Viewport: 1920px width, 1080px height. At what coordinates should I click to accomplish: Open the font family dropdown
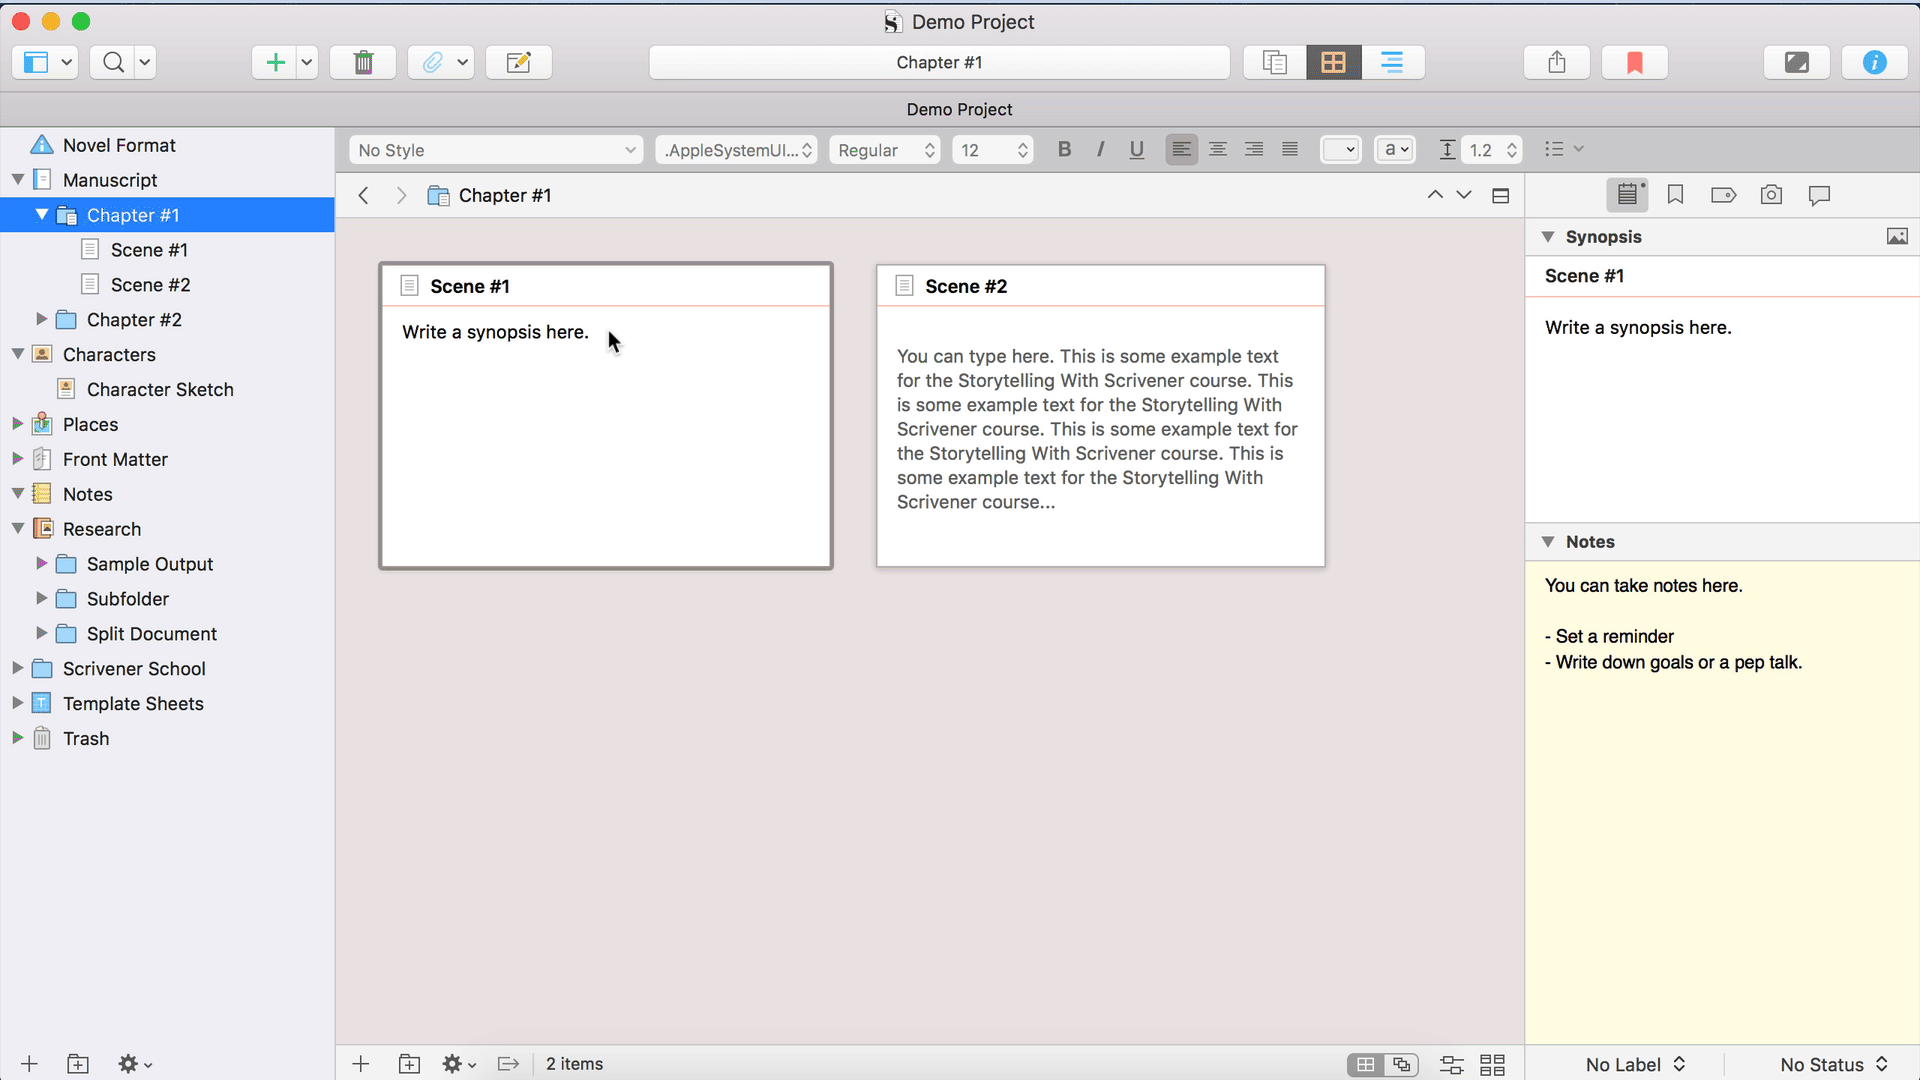[737, 150]
